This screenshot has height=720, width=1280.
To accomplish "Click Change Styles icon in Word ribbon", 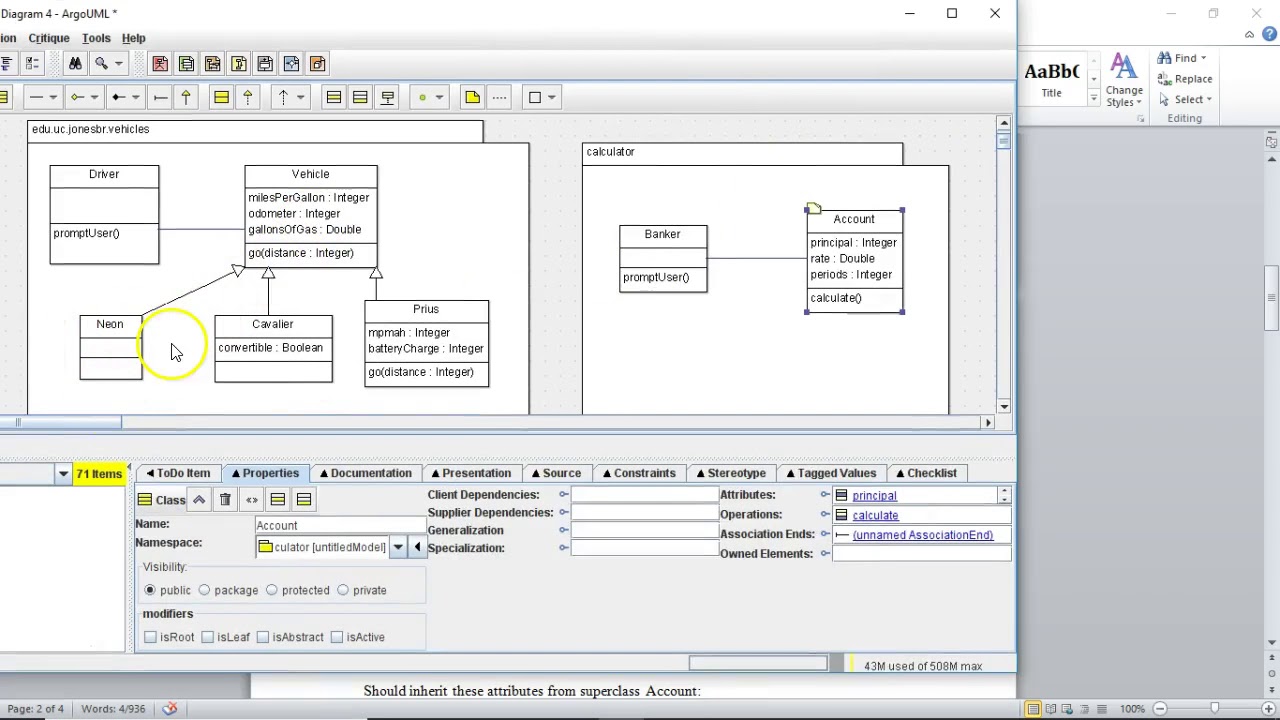I will (x=1124, y=80).
